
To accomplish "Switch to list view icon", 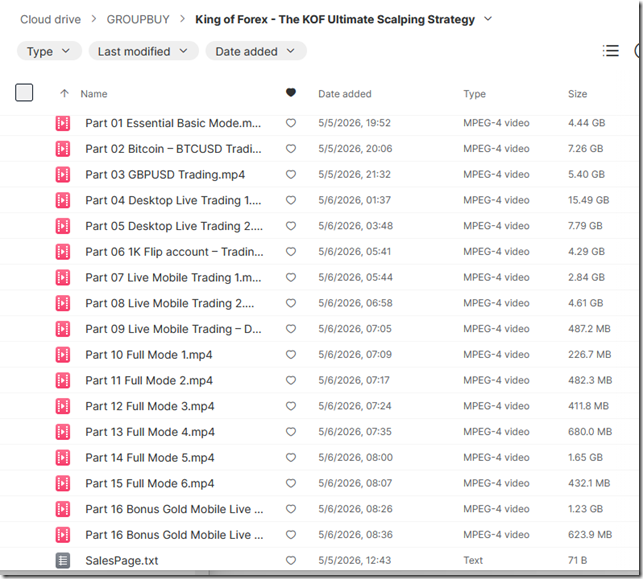I will tap(611, 51).
